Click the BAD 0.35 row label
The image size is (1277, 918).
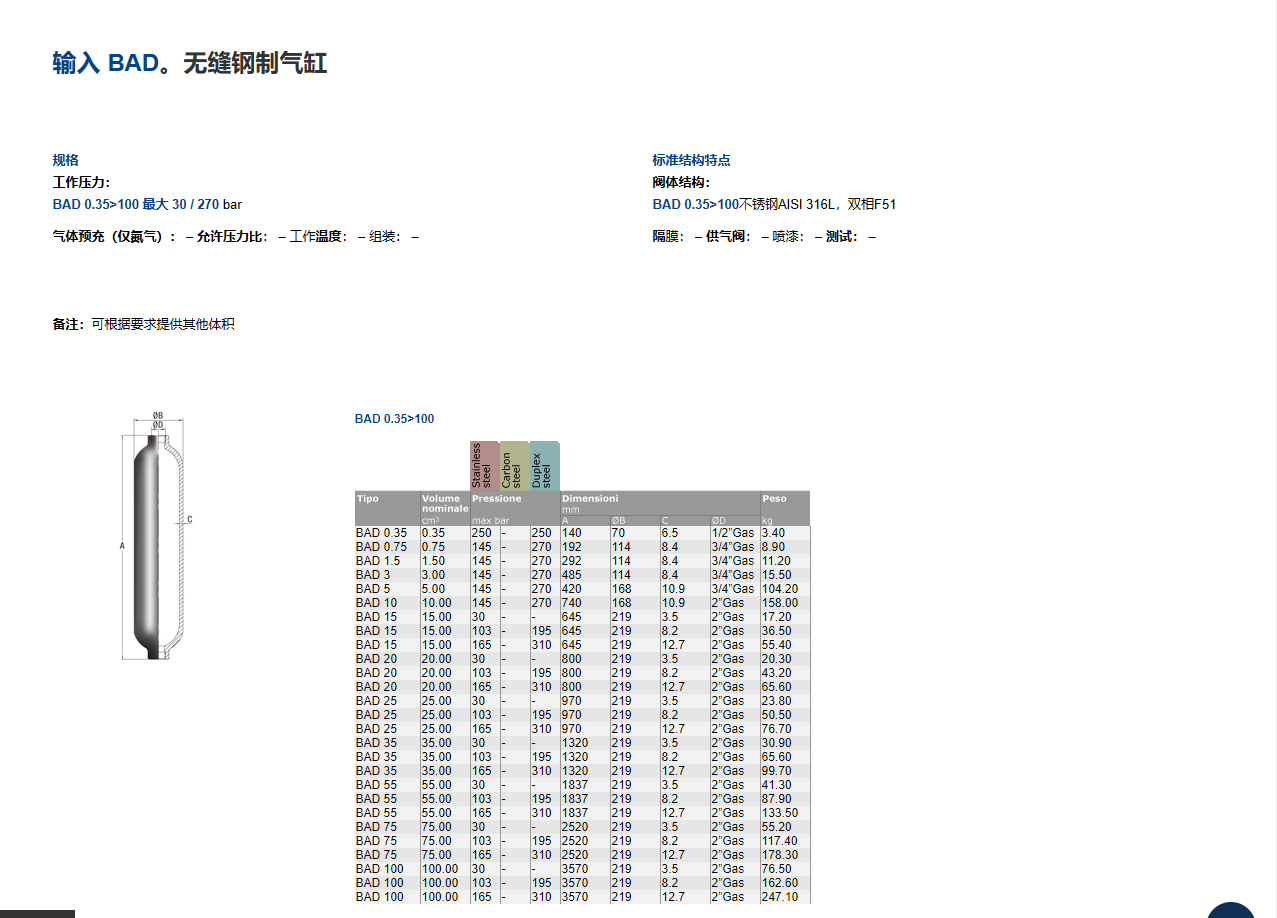(x=381, y=533)
